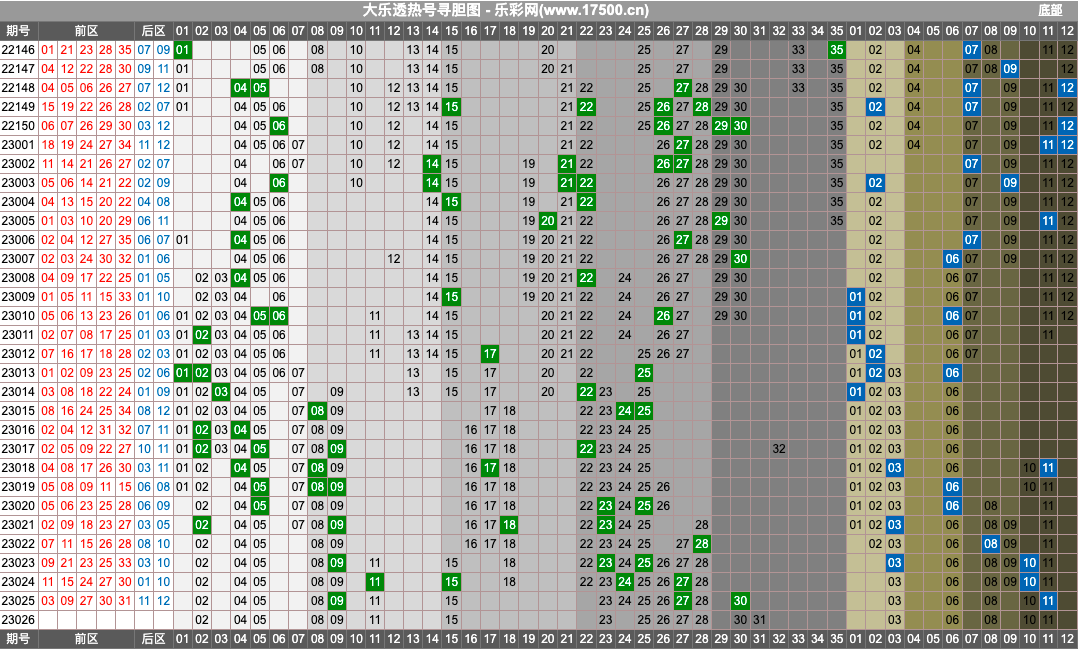Click the lone 32 cell in row 23017

pyautogui.click(x=778, y=449)
